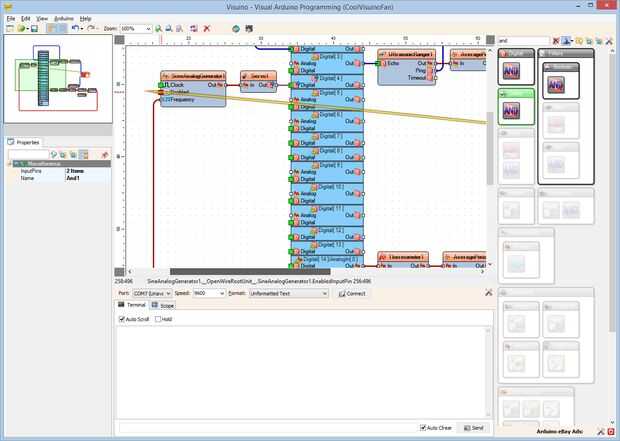The image size is (620, 441).
Task: Open the Help menu
Action: point(85,19)
